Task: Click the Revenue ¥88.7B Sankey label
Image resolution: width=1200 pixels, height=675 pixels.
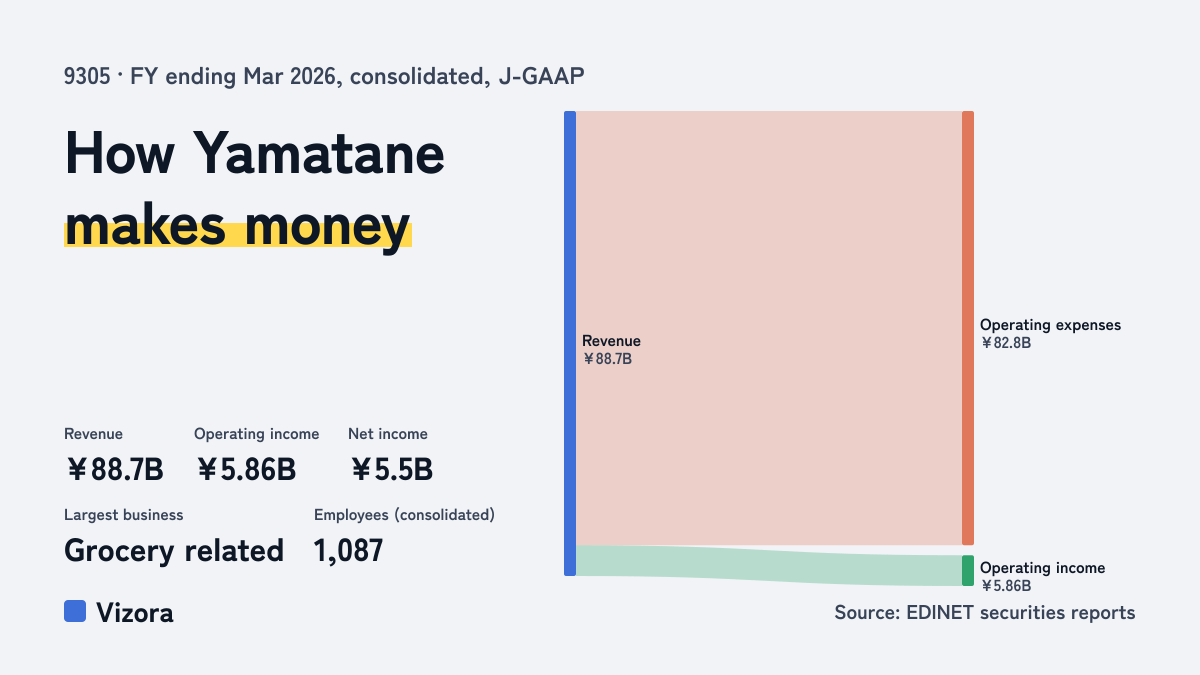Action: click(611, 350)
